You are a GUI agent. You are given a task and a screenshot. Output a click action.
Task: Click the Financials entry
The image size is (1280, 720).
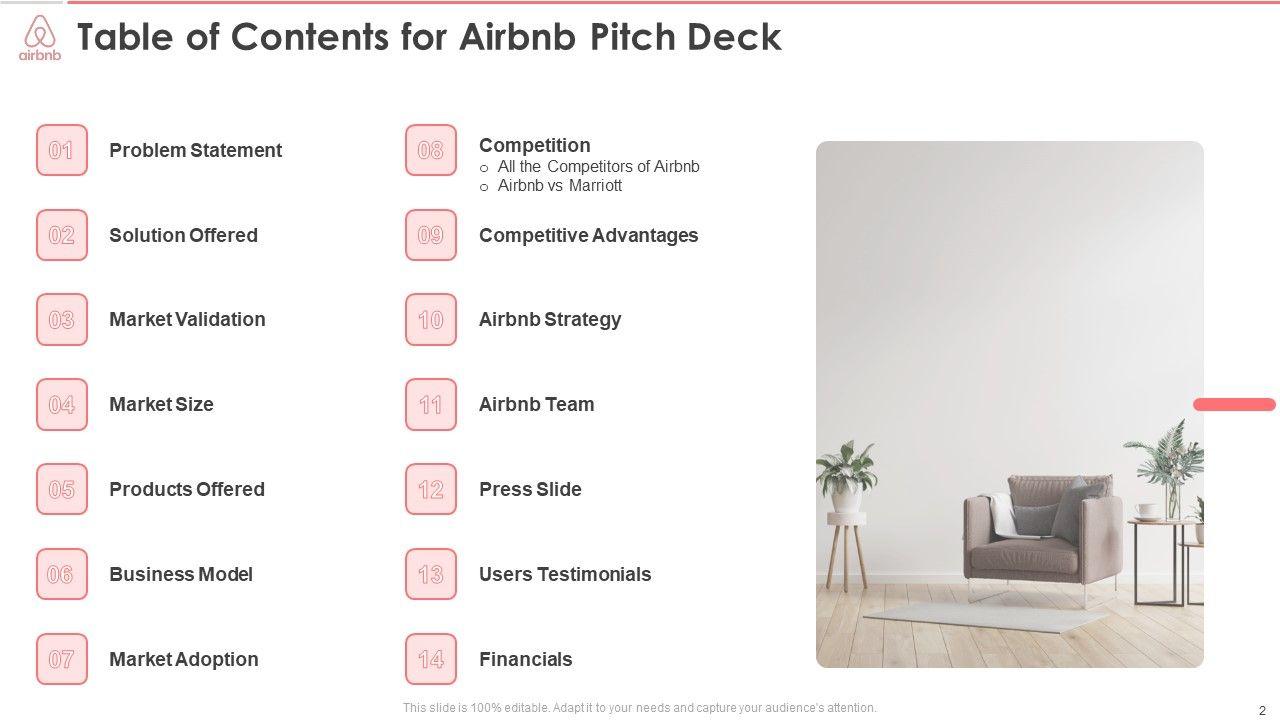(x=526, y=659)
